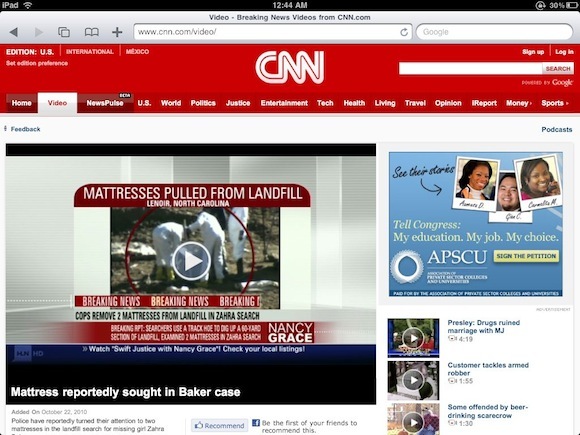Click Mattress reportedly sought in Baker case title

tap(125, 392)
